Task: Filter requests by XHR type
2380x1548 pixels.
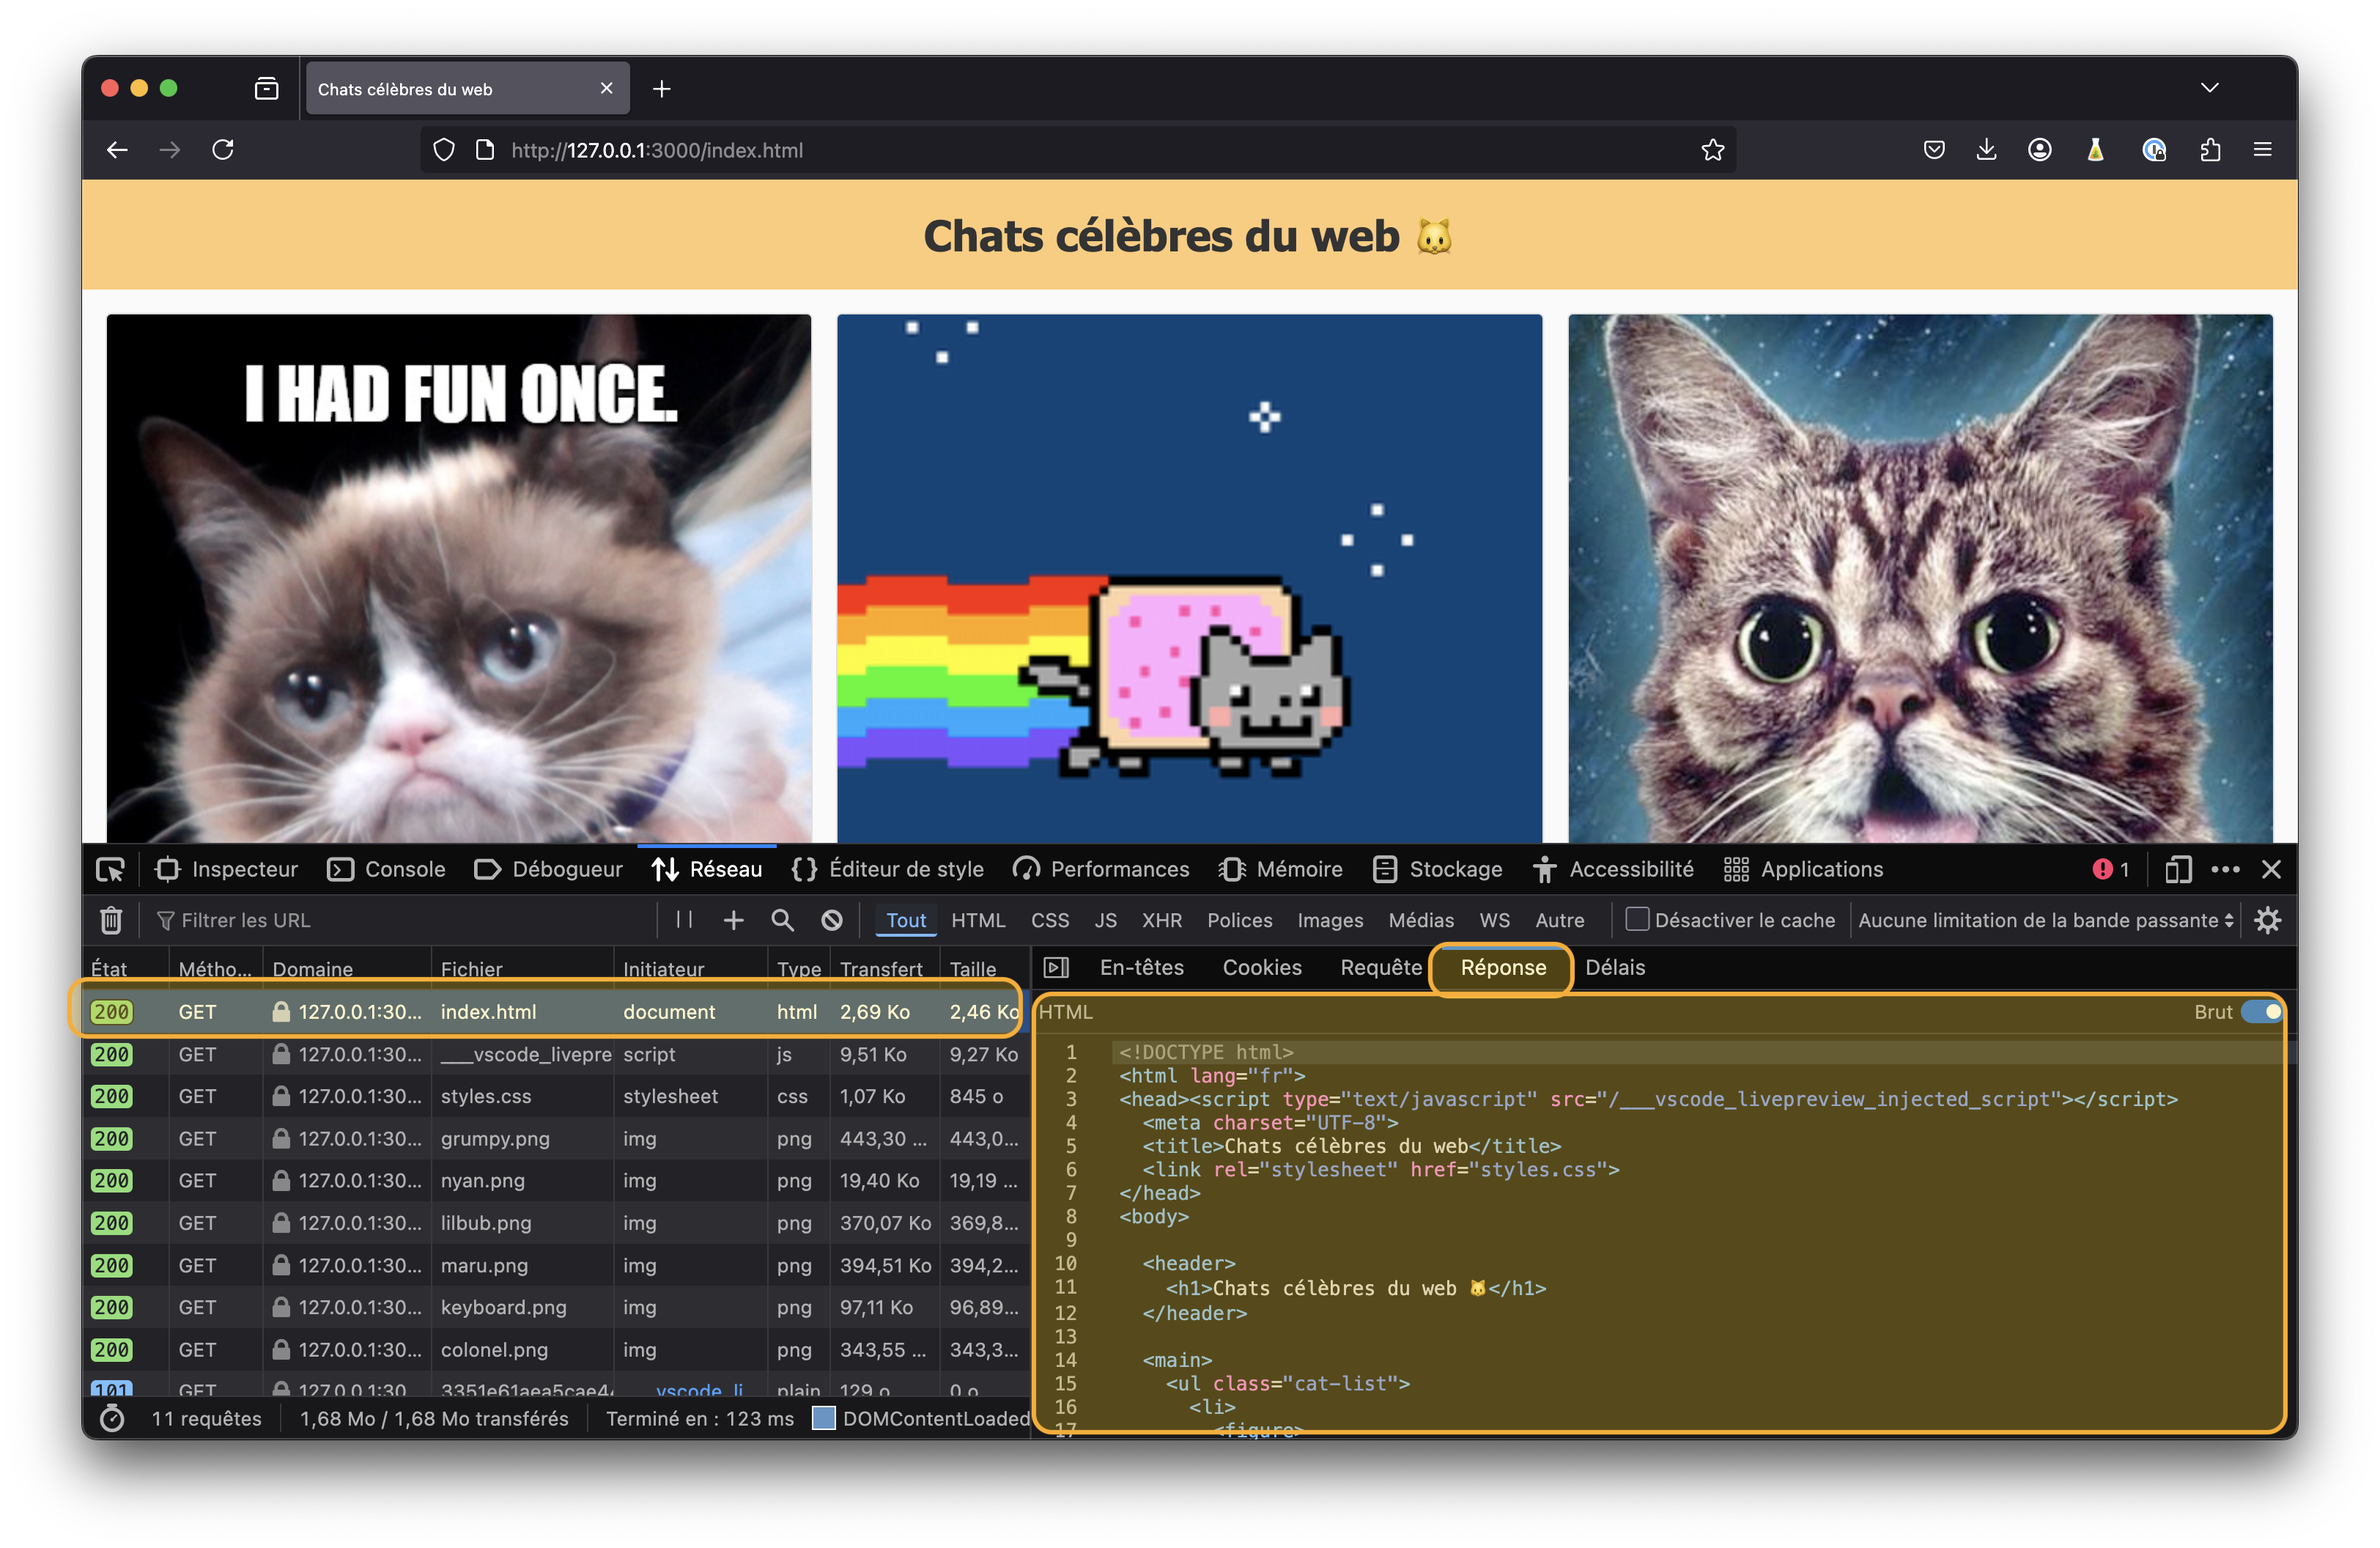Action: click(1162, 920)
